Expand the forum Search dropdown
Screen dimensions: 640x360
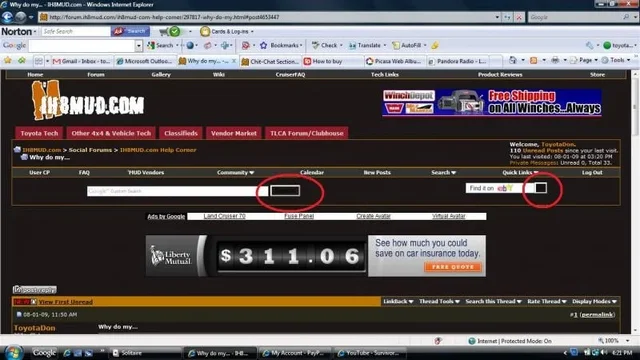pos(443,173)
